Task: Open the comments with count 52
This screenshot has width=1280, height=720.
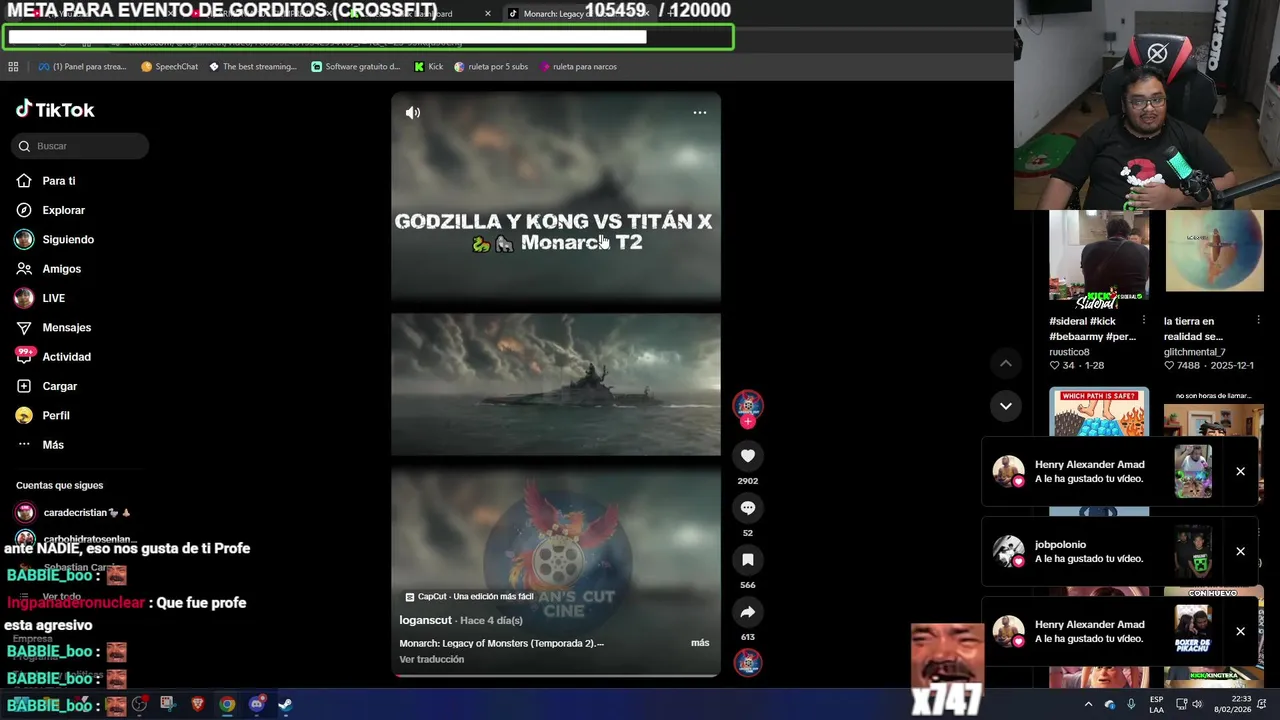Action: click(x=748, y=508)
